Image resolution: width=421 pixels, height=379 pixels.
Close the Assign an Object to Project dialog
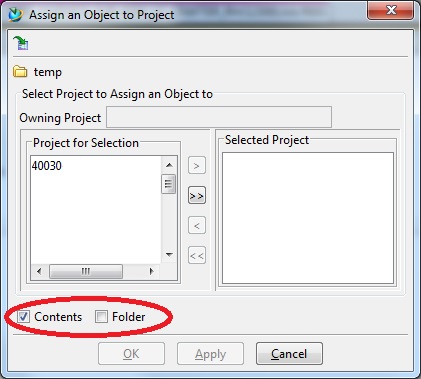coord(391,10)
